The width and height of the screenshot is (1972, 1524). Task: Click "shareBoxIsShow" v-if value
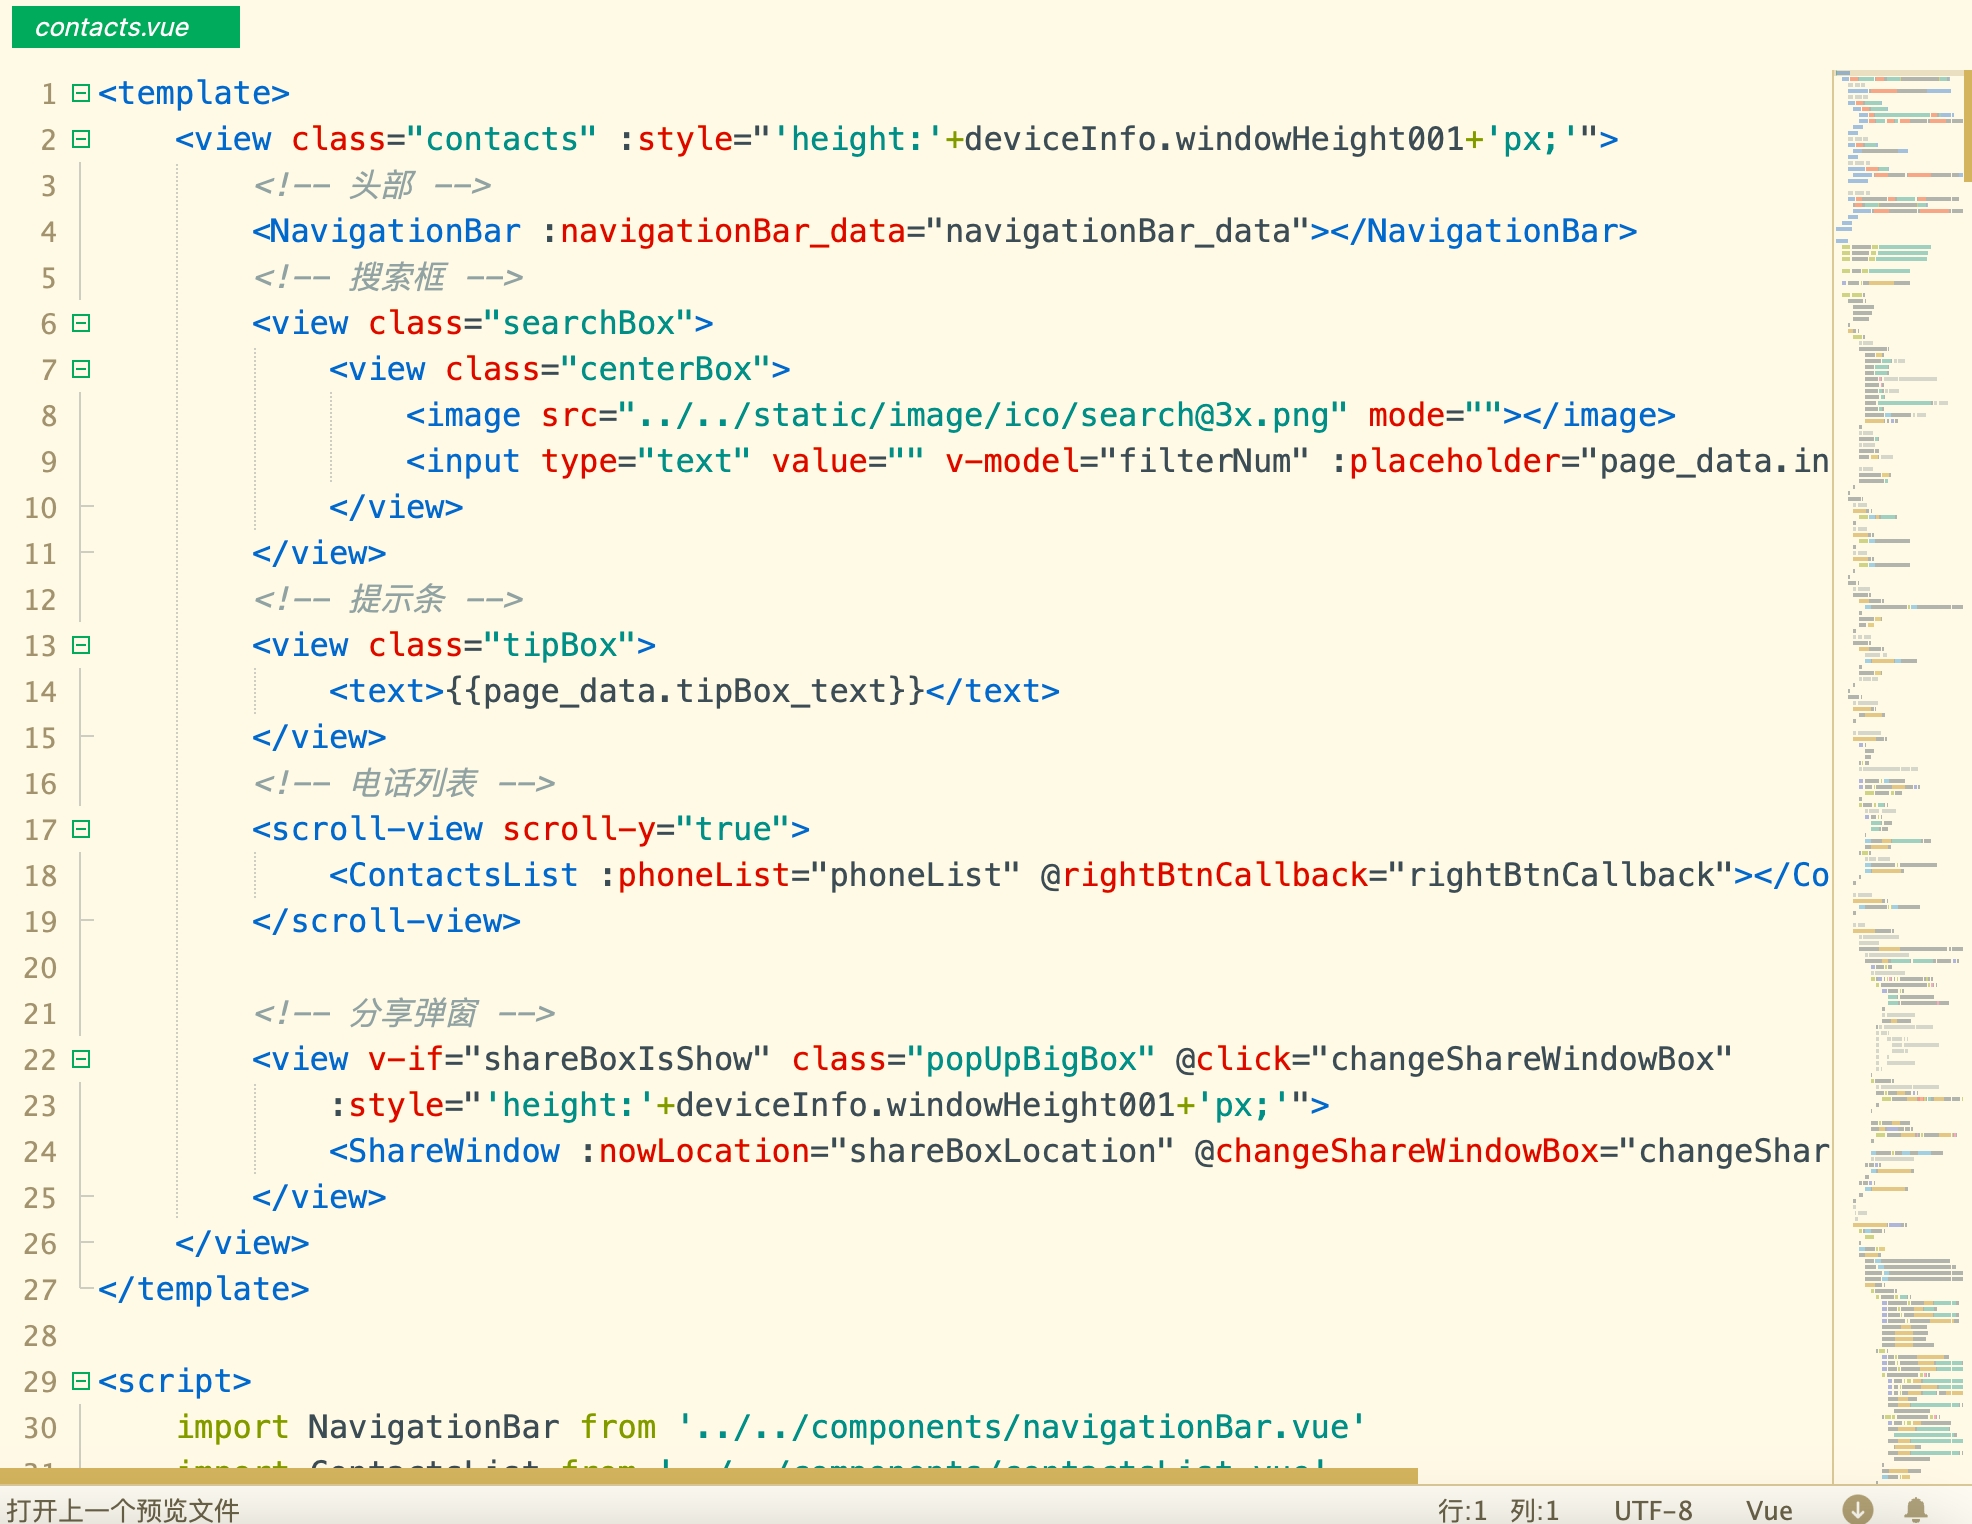(x=617, y=1059)
